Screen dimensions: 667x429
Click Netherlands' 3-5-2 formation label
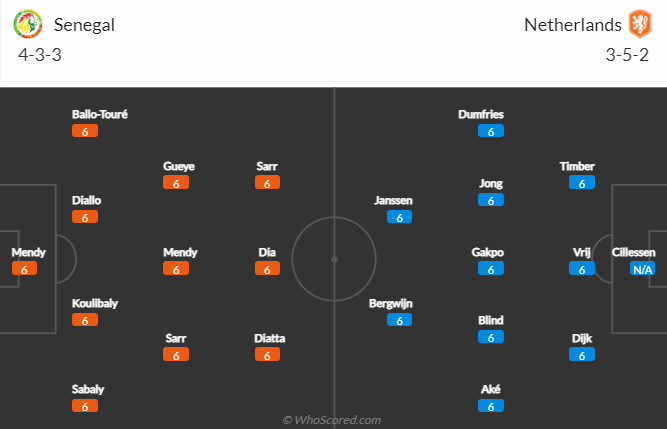coord(627,55)
